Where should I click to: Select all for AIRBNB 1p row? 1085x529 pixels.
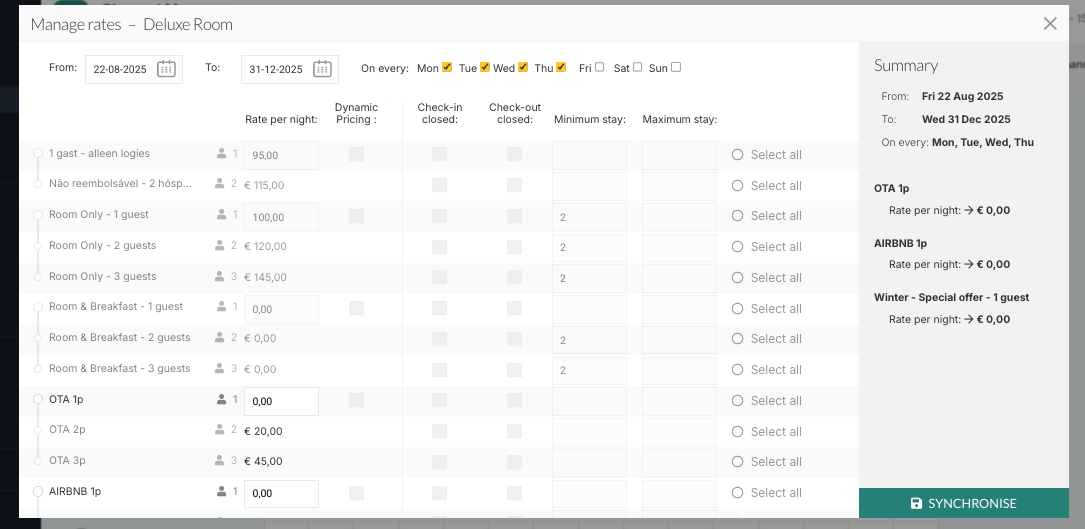767,493
